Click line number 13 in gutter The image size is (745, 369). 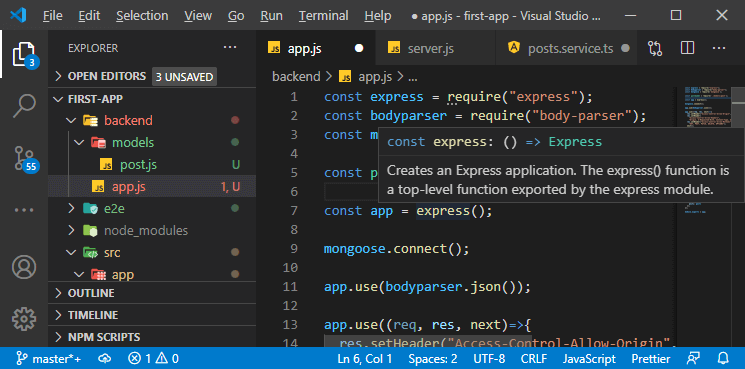pos(289,325)
